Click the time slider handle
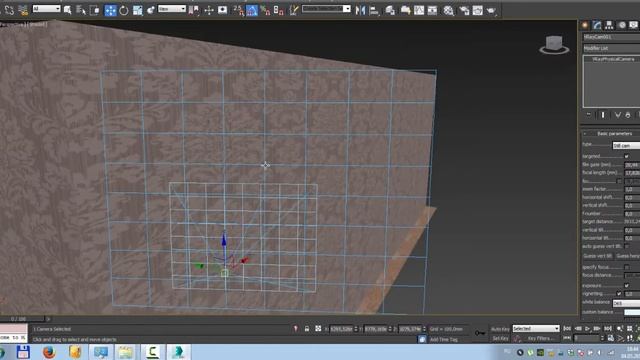The height and width of the screenshot is (360, 640). 22,319
